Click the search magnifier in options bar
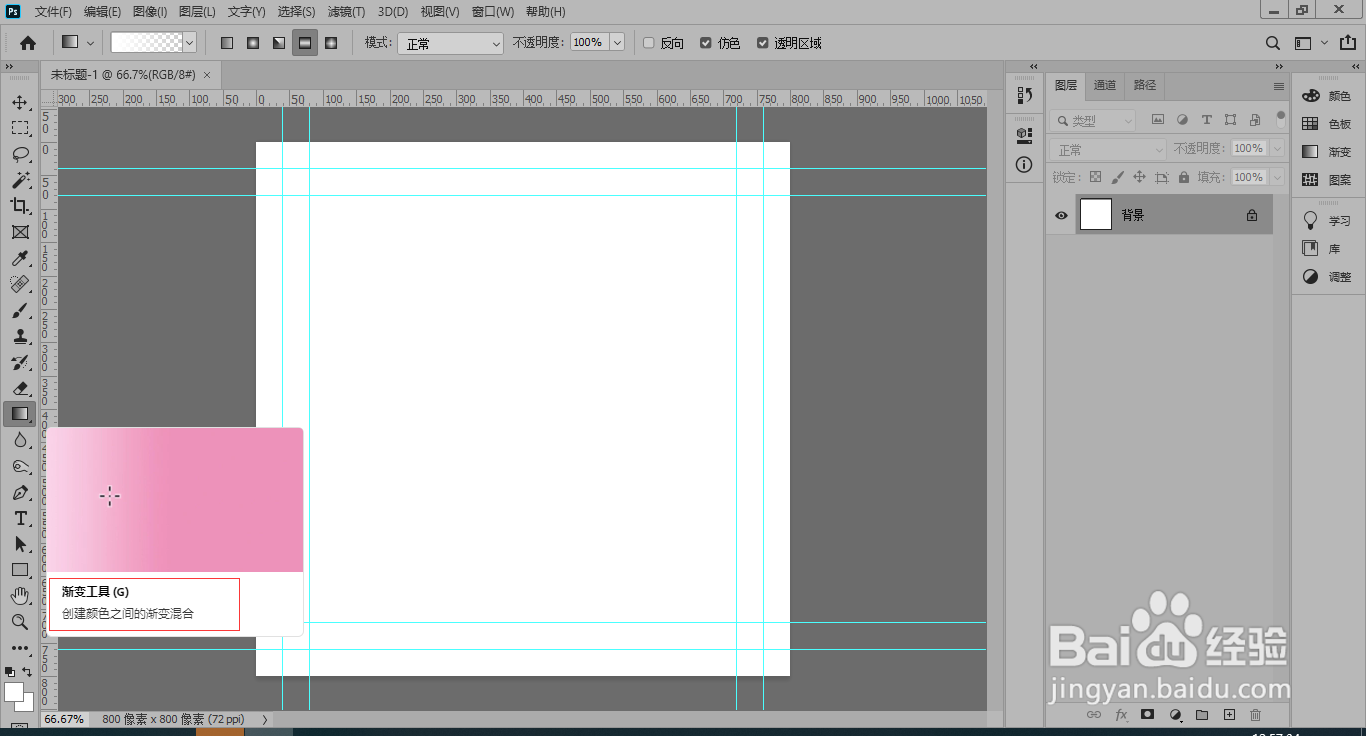1366x736 pixels. (1272, 43)
